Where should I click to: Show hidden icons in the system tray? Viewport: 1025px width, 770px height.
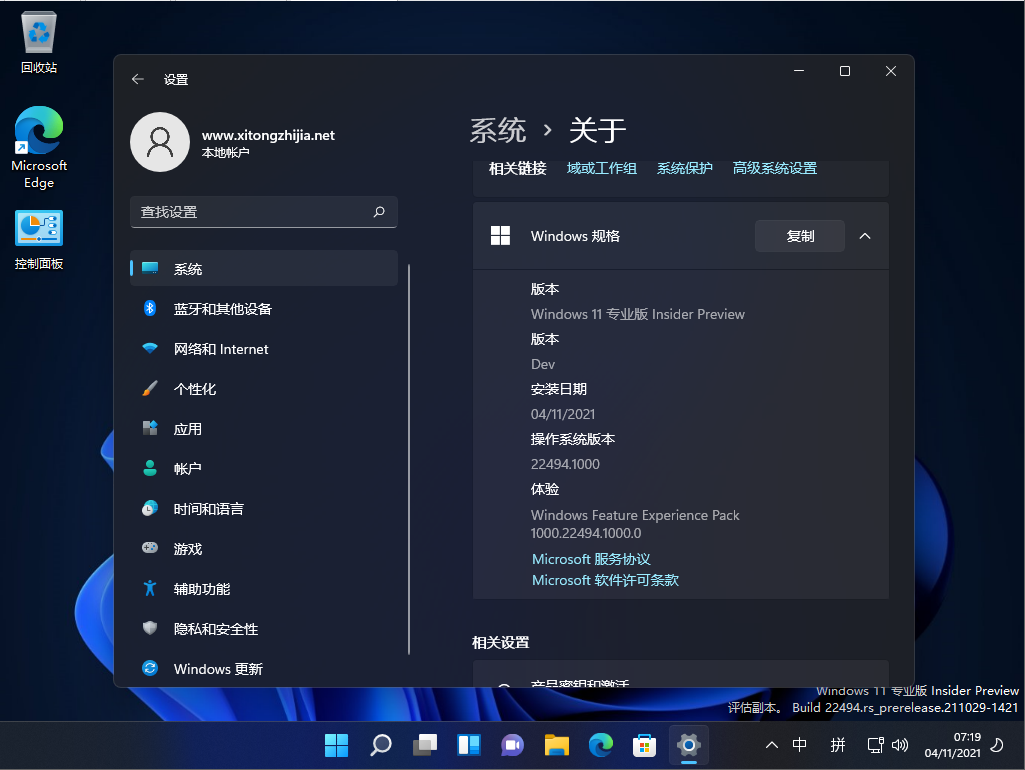point(771,745)
